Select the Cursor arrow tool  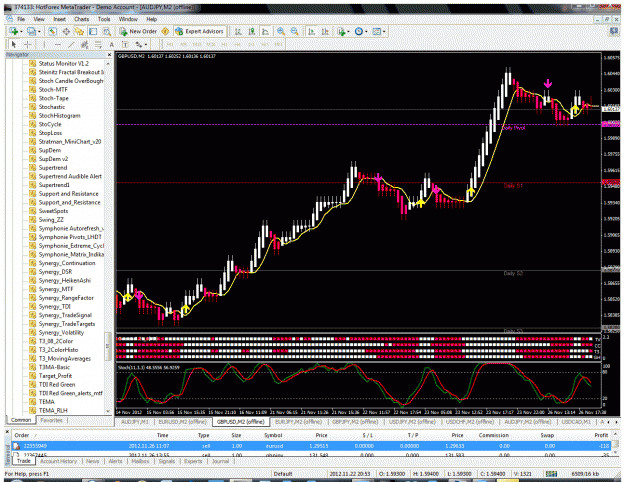[x=14, y=44]
